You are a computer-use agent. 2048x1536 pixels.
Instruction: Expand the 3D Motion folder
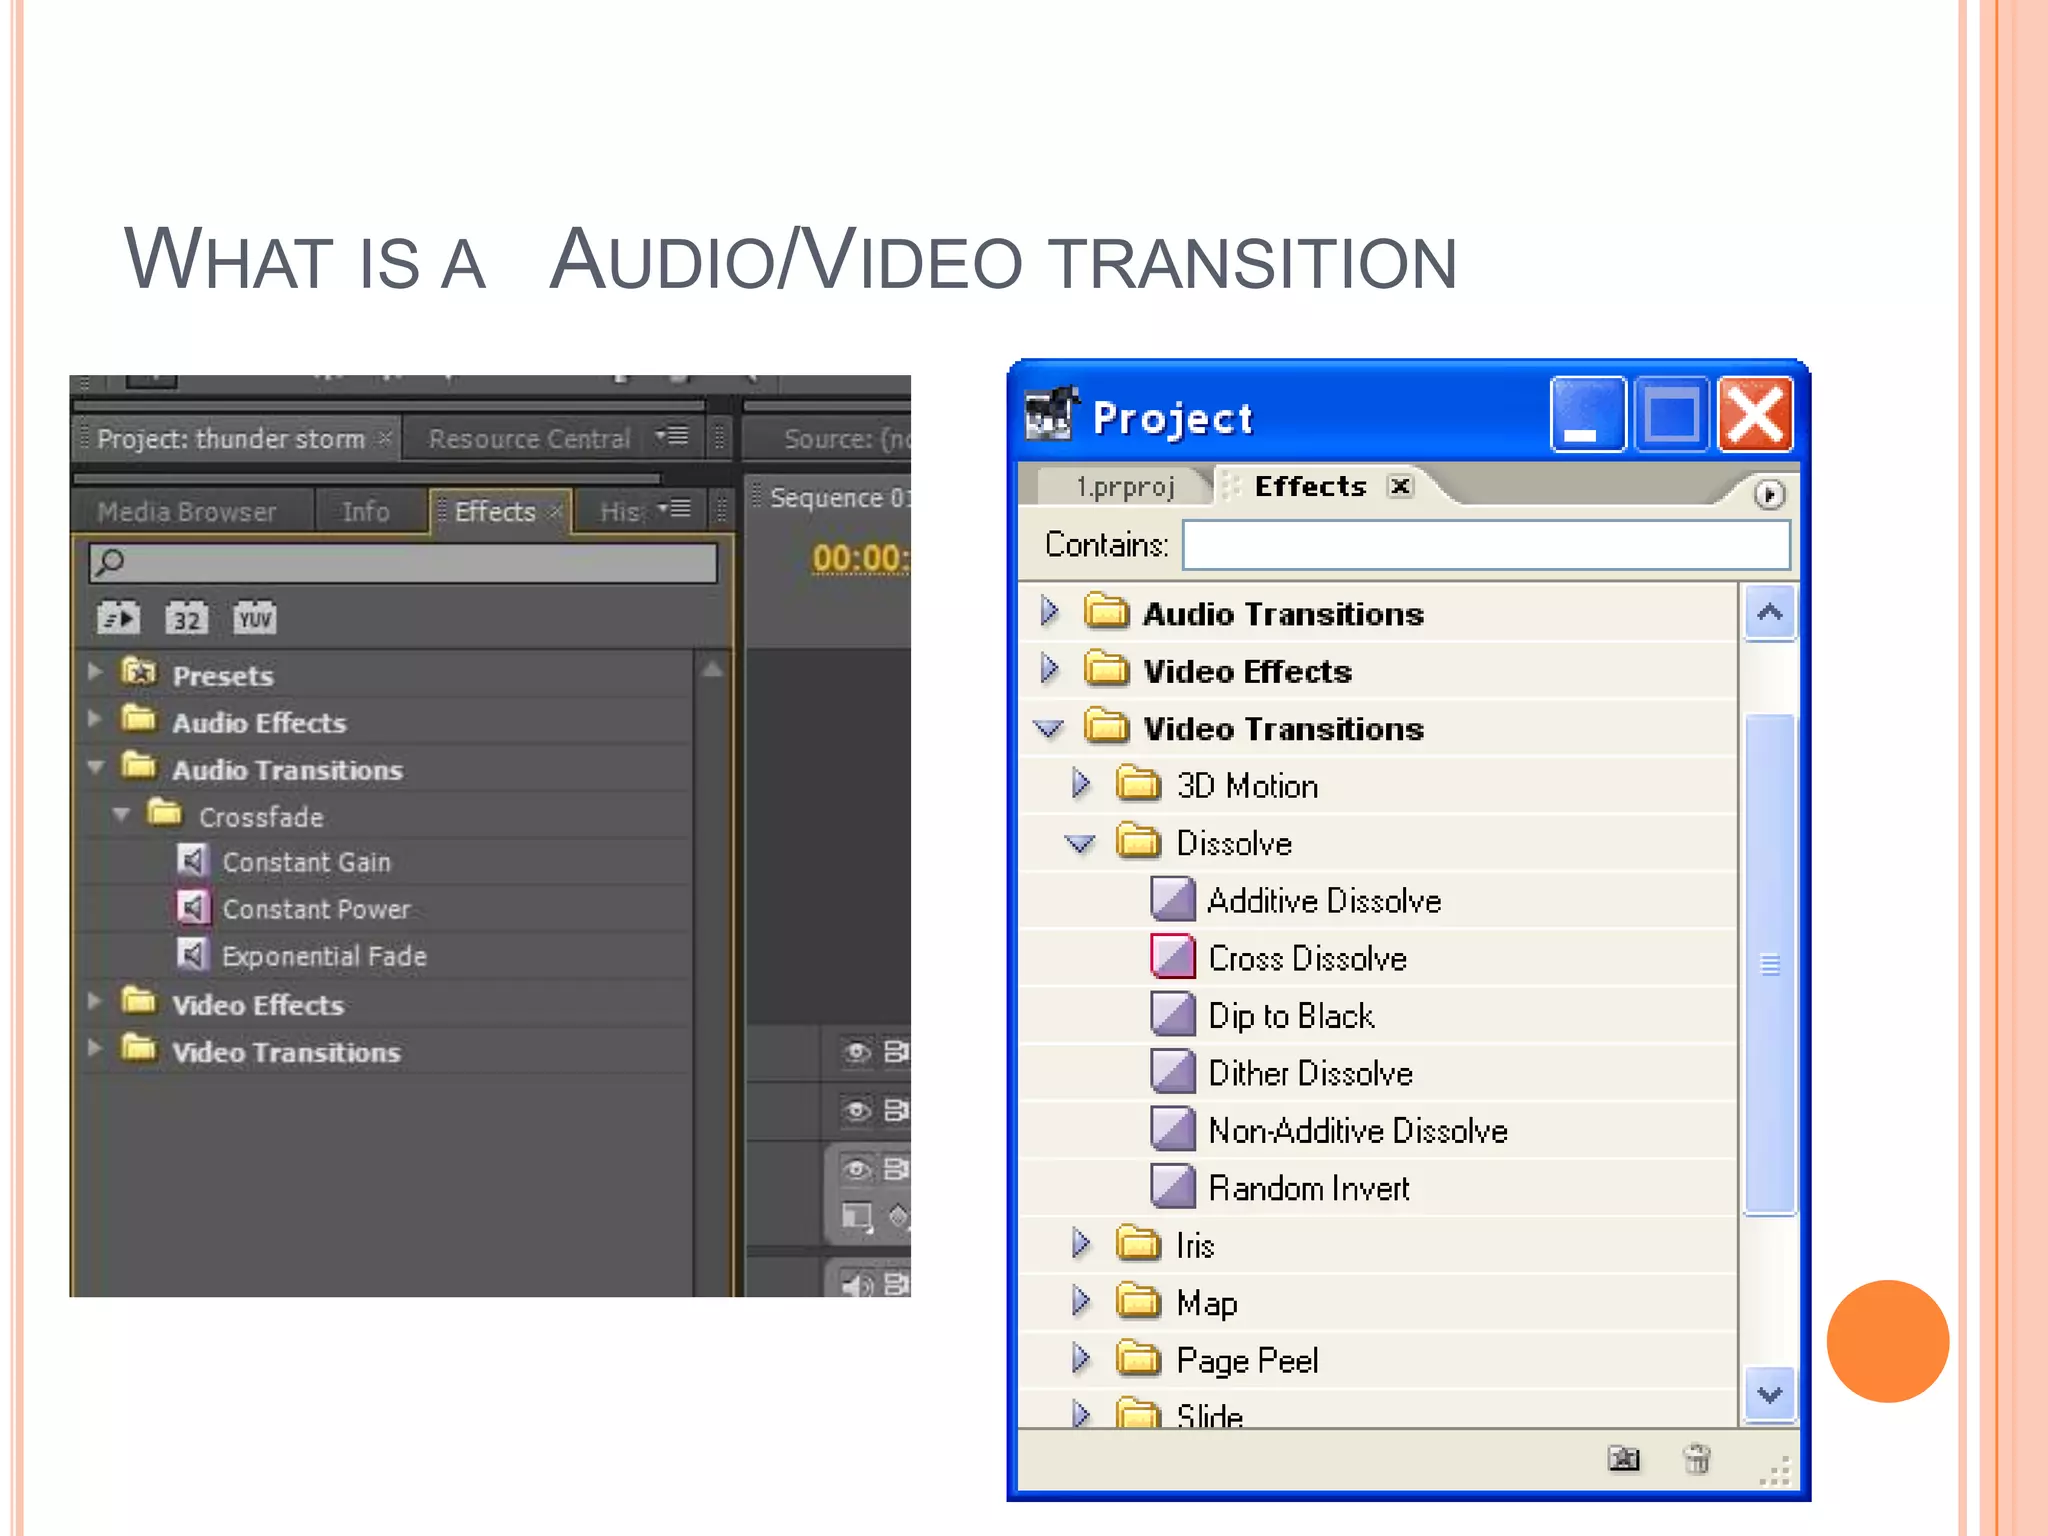[1080, 784]
